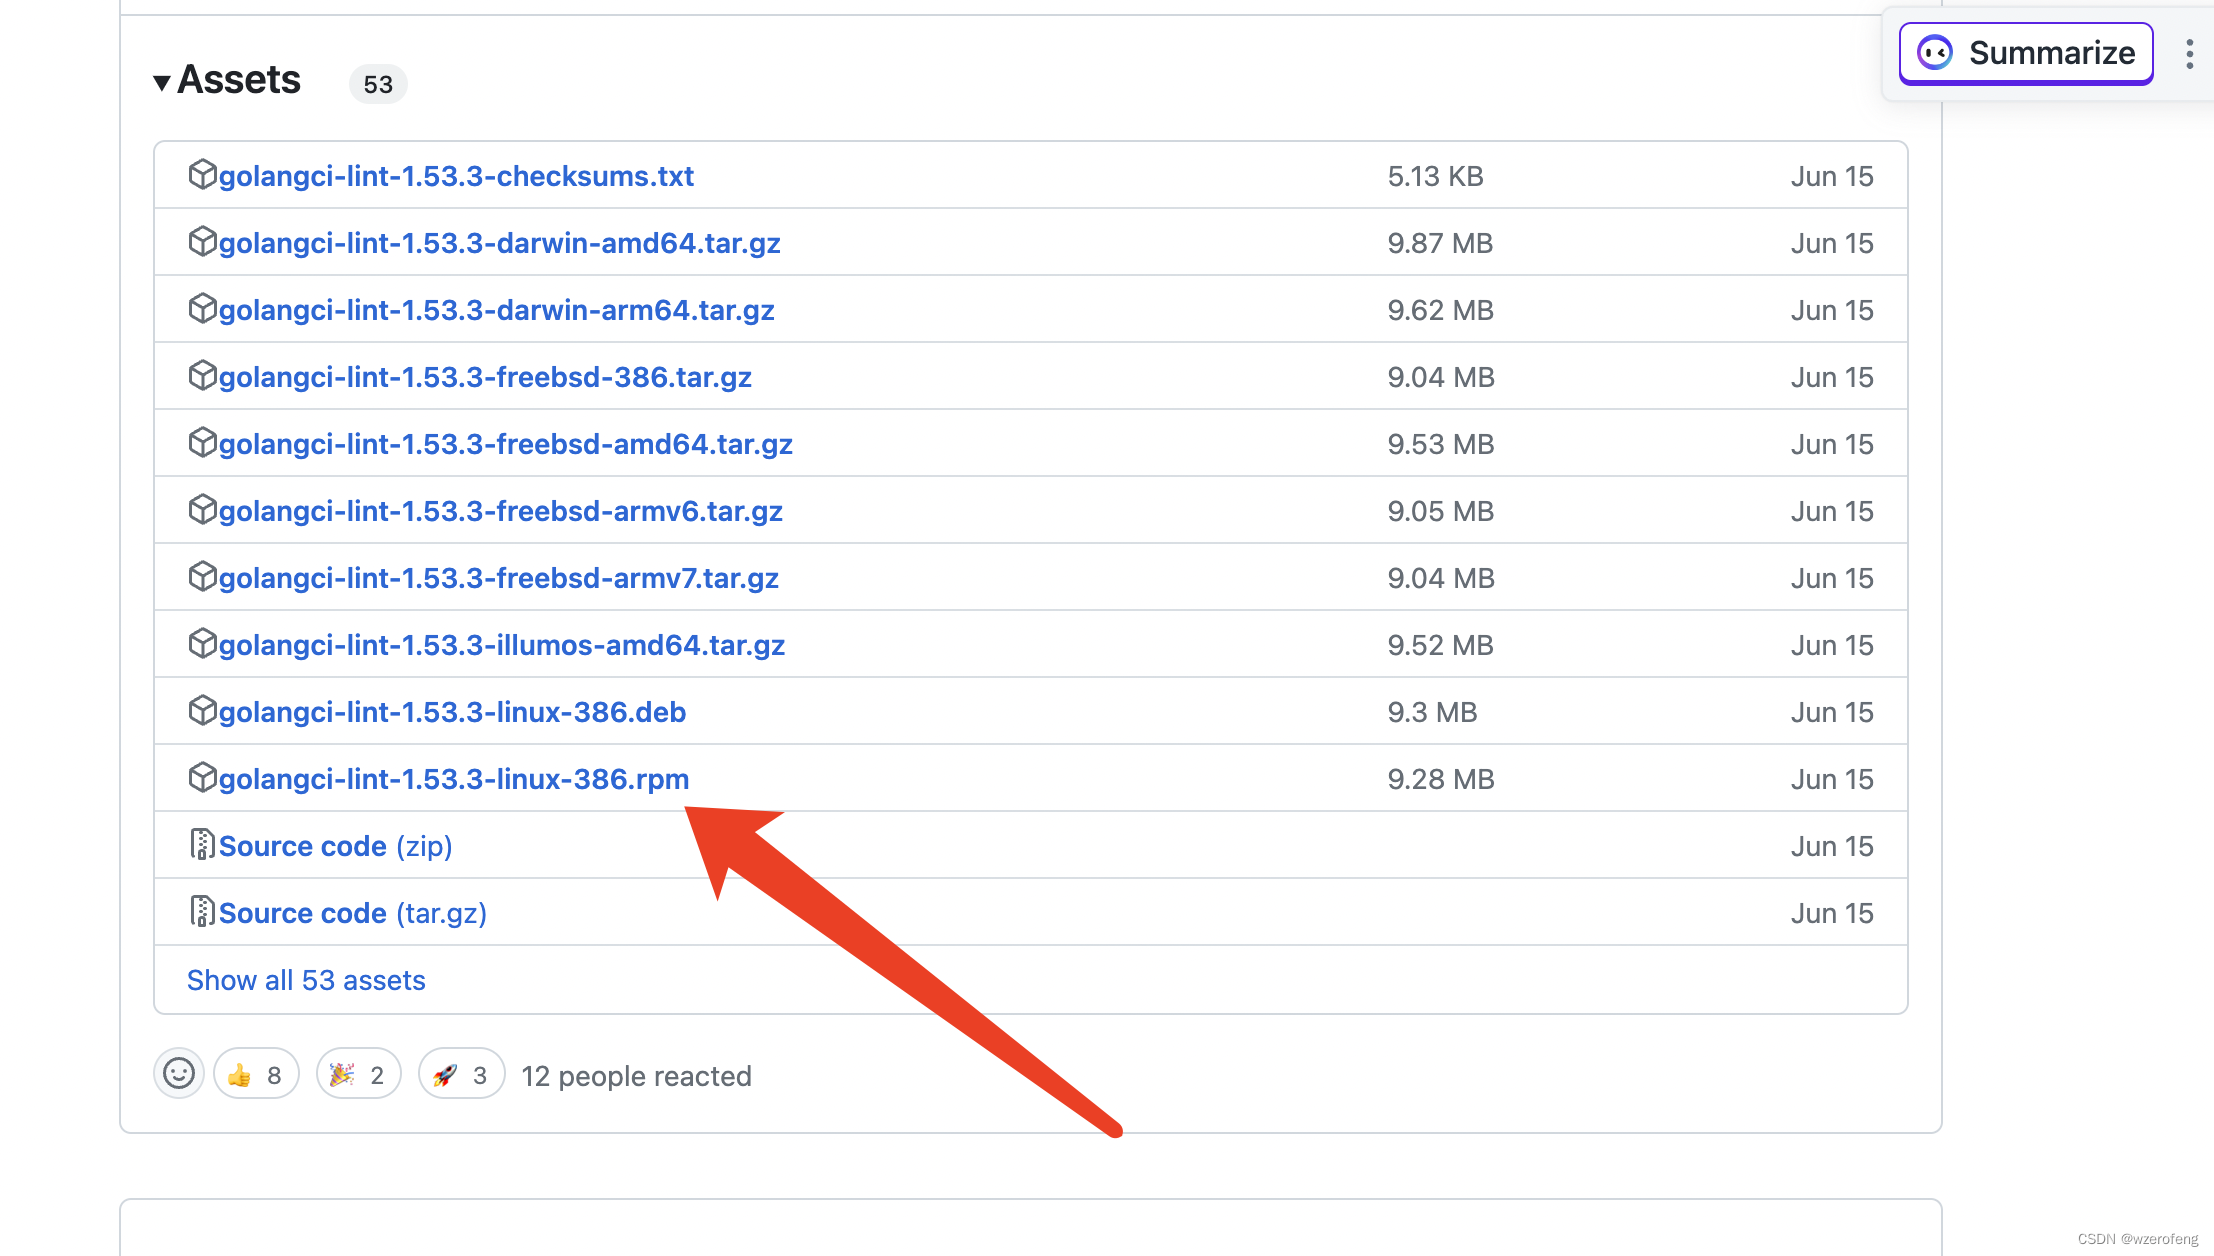
Task: Download golangci-lint-1.53.3-illumos-amd64.tar.gz
Action: (501, 645)
